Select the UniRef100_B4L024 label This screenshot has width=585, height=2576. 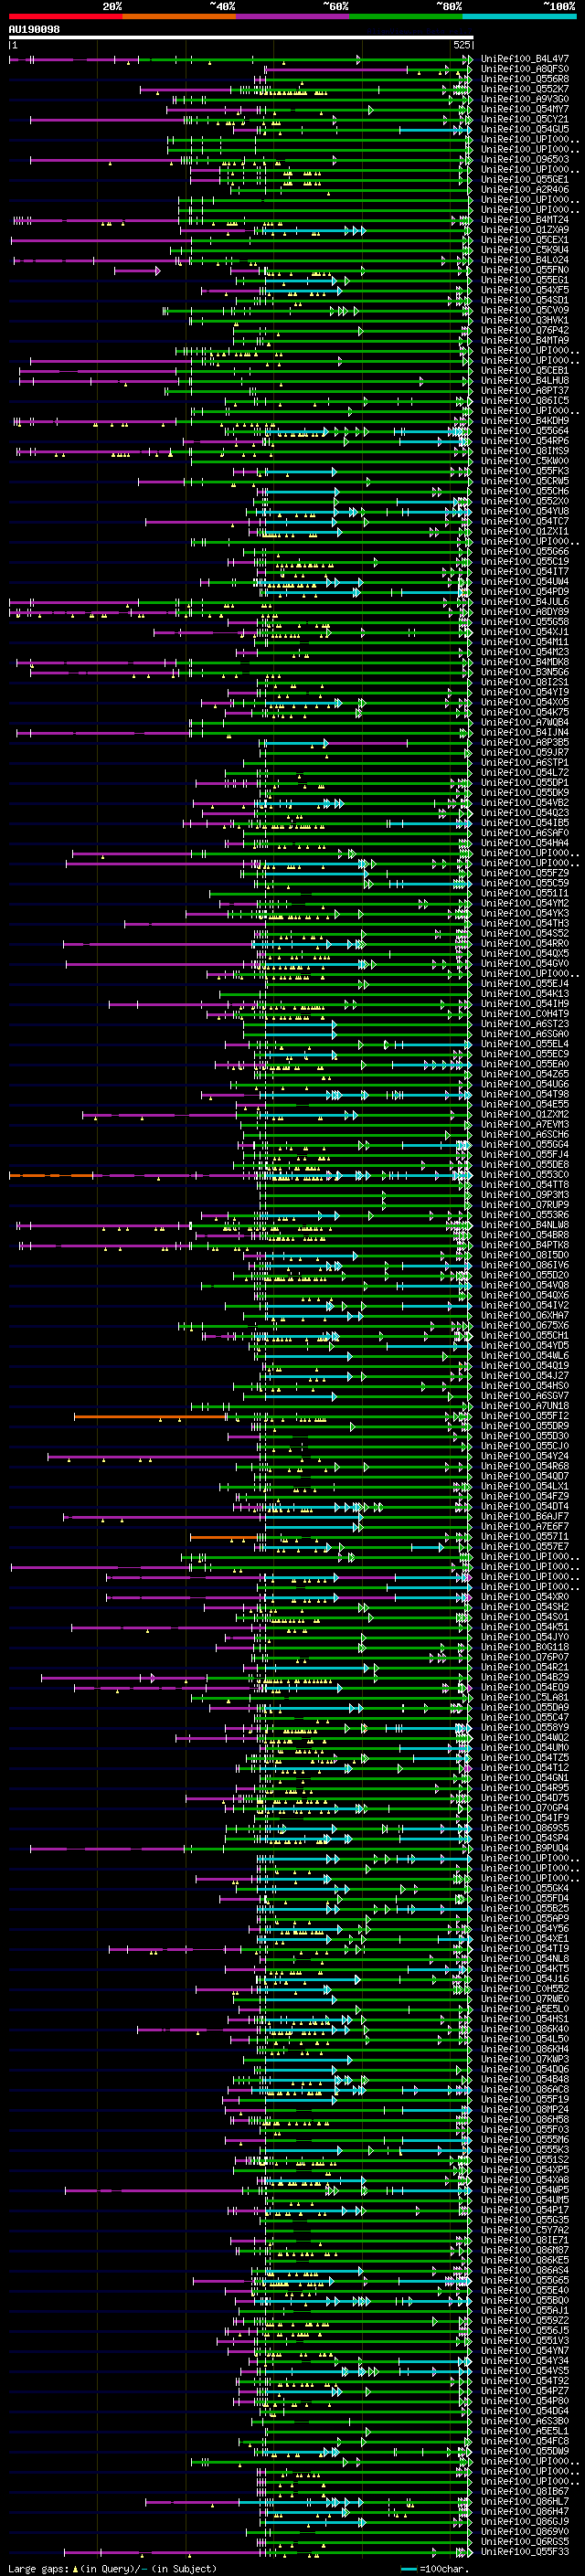point(525,260)
